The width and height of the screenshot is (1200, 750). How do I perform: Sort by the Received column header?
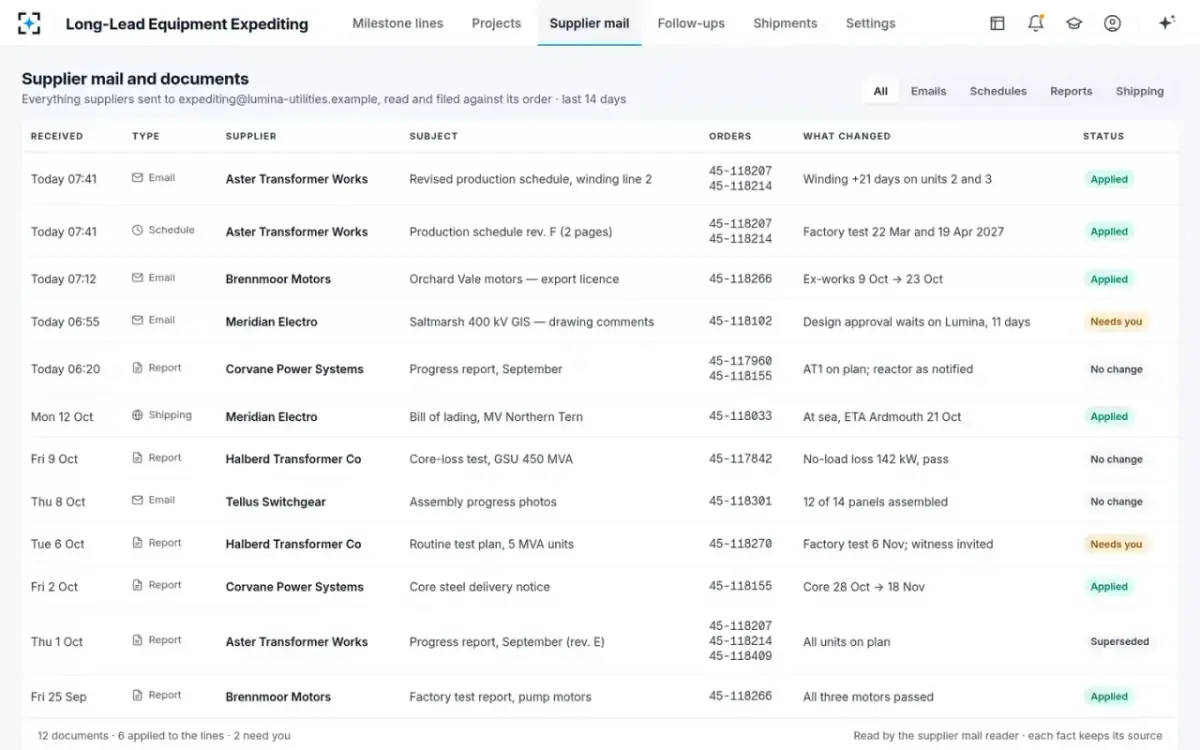pos(57,136)
